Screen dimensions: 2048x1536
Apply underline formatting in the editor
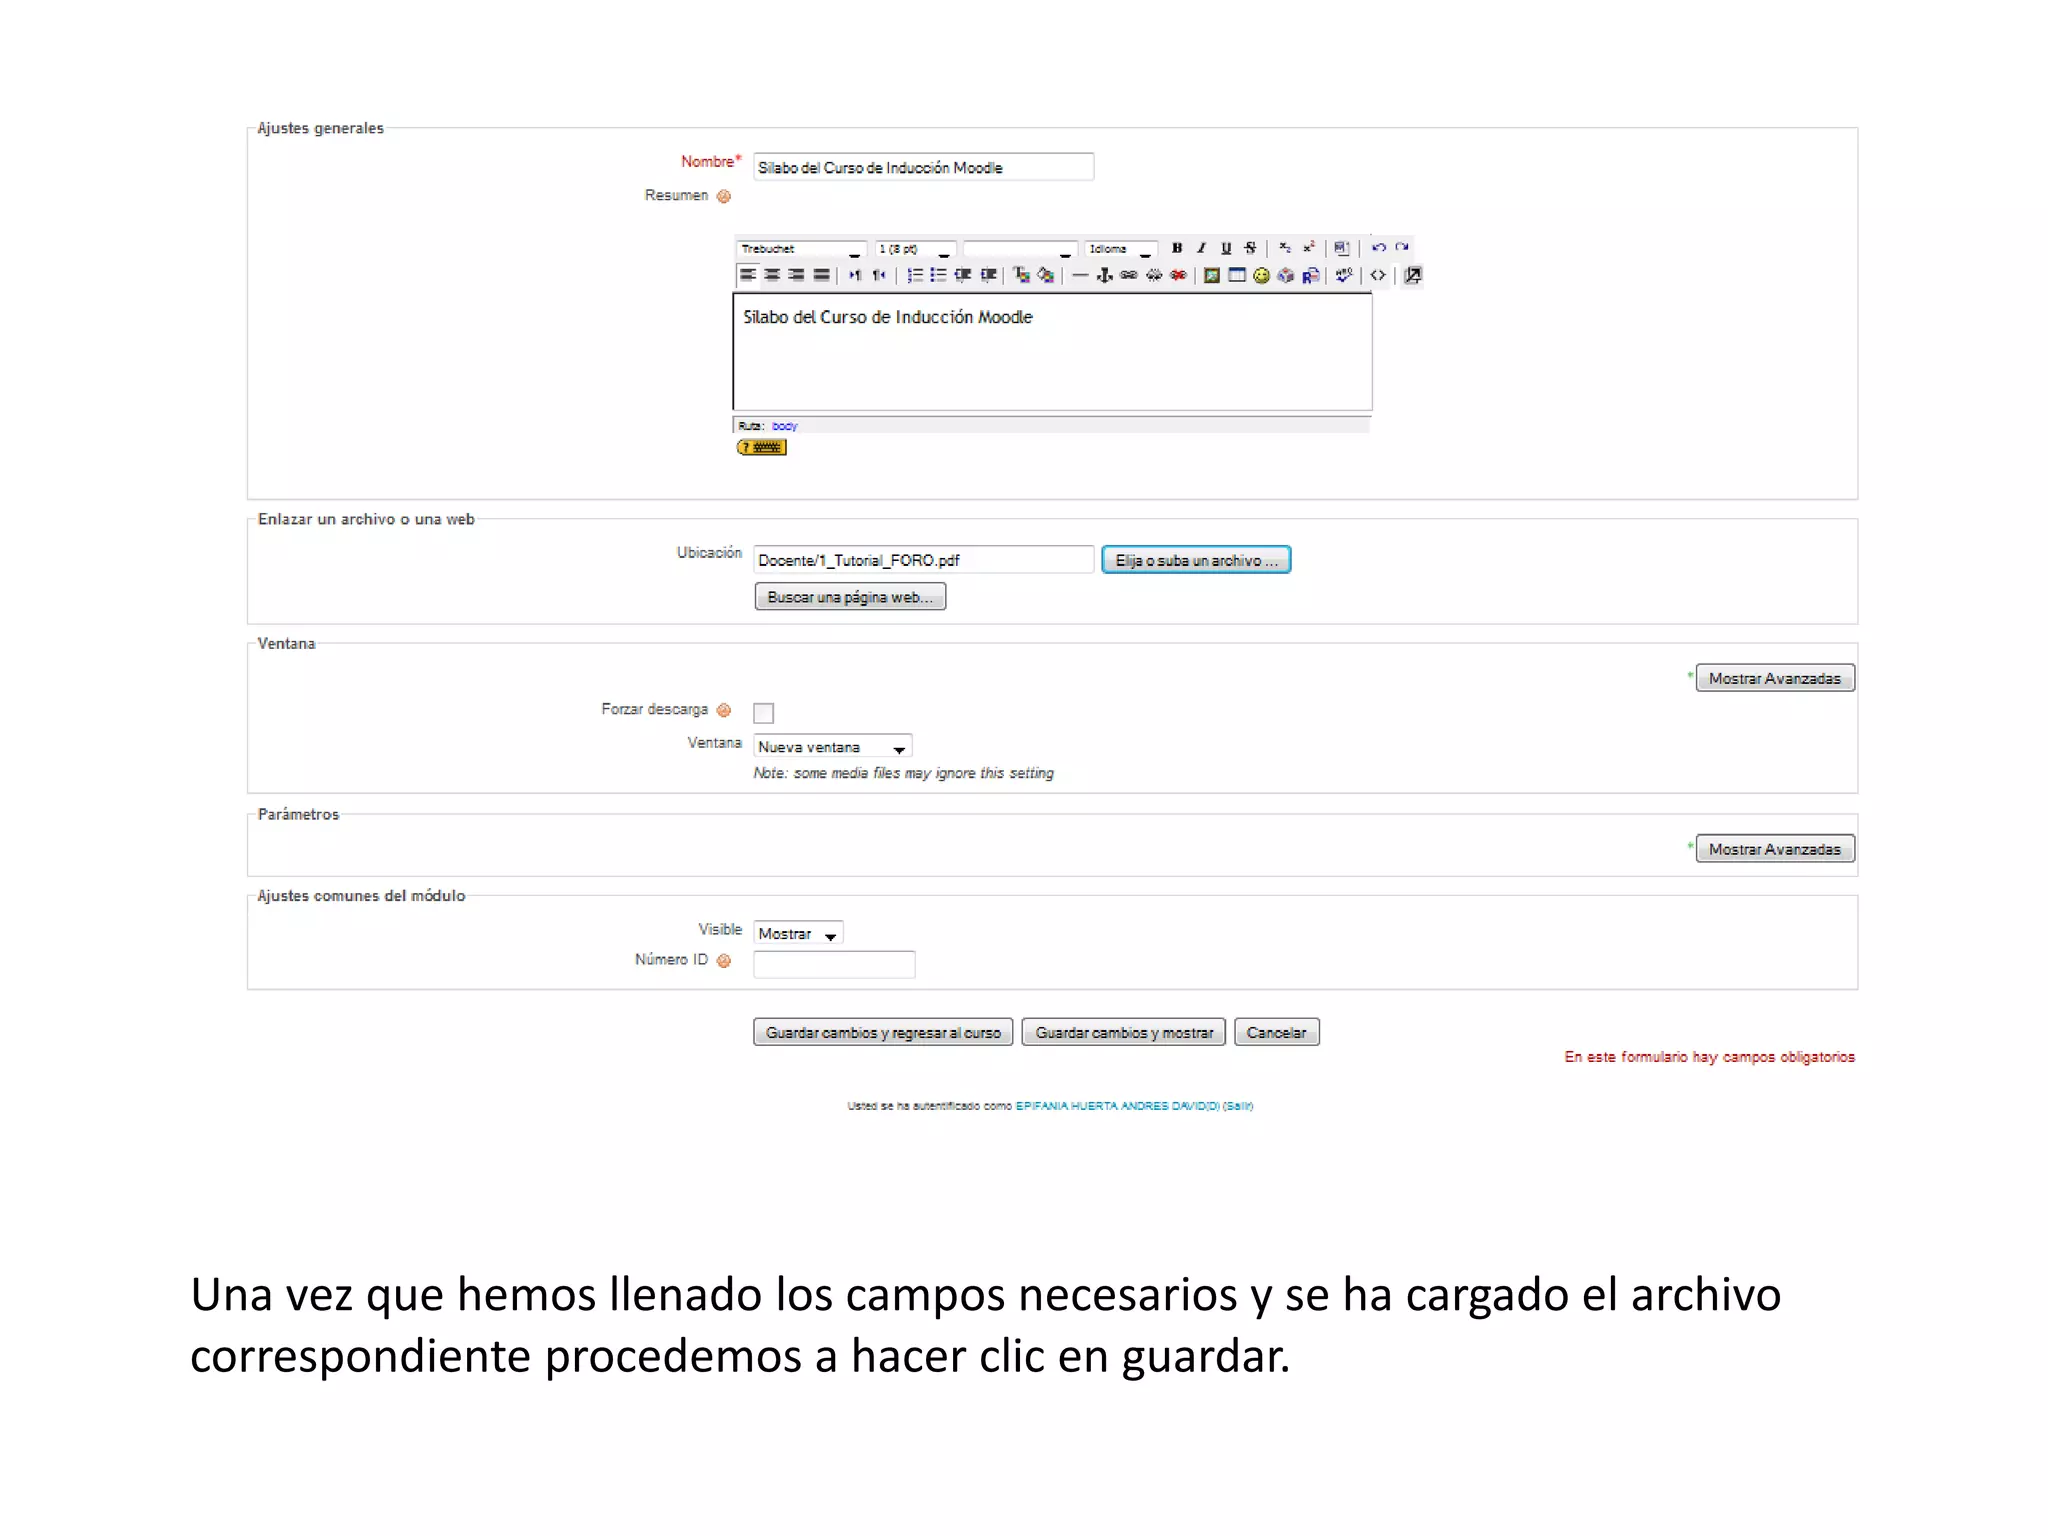pyautogui.click(x=1226, y=248)
